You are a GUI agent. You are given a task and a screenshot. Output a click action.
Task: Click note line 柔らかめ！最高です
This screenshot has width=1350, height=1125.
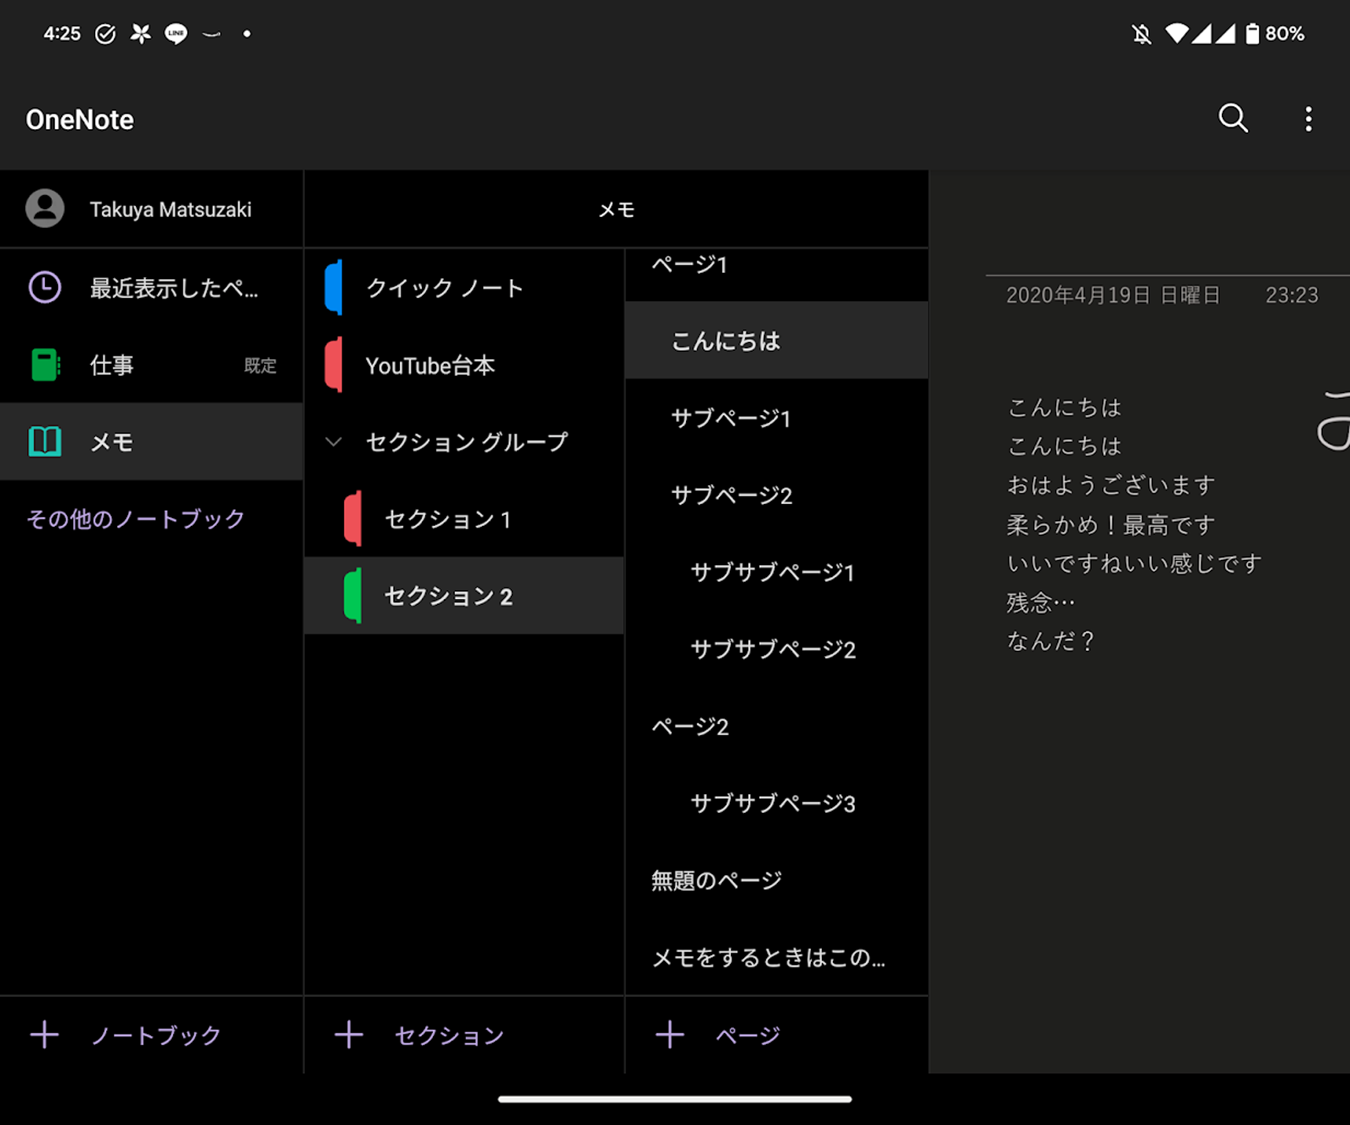[1111, 523]
